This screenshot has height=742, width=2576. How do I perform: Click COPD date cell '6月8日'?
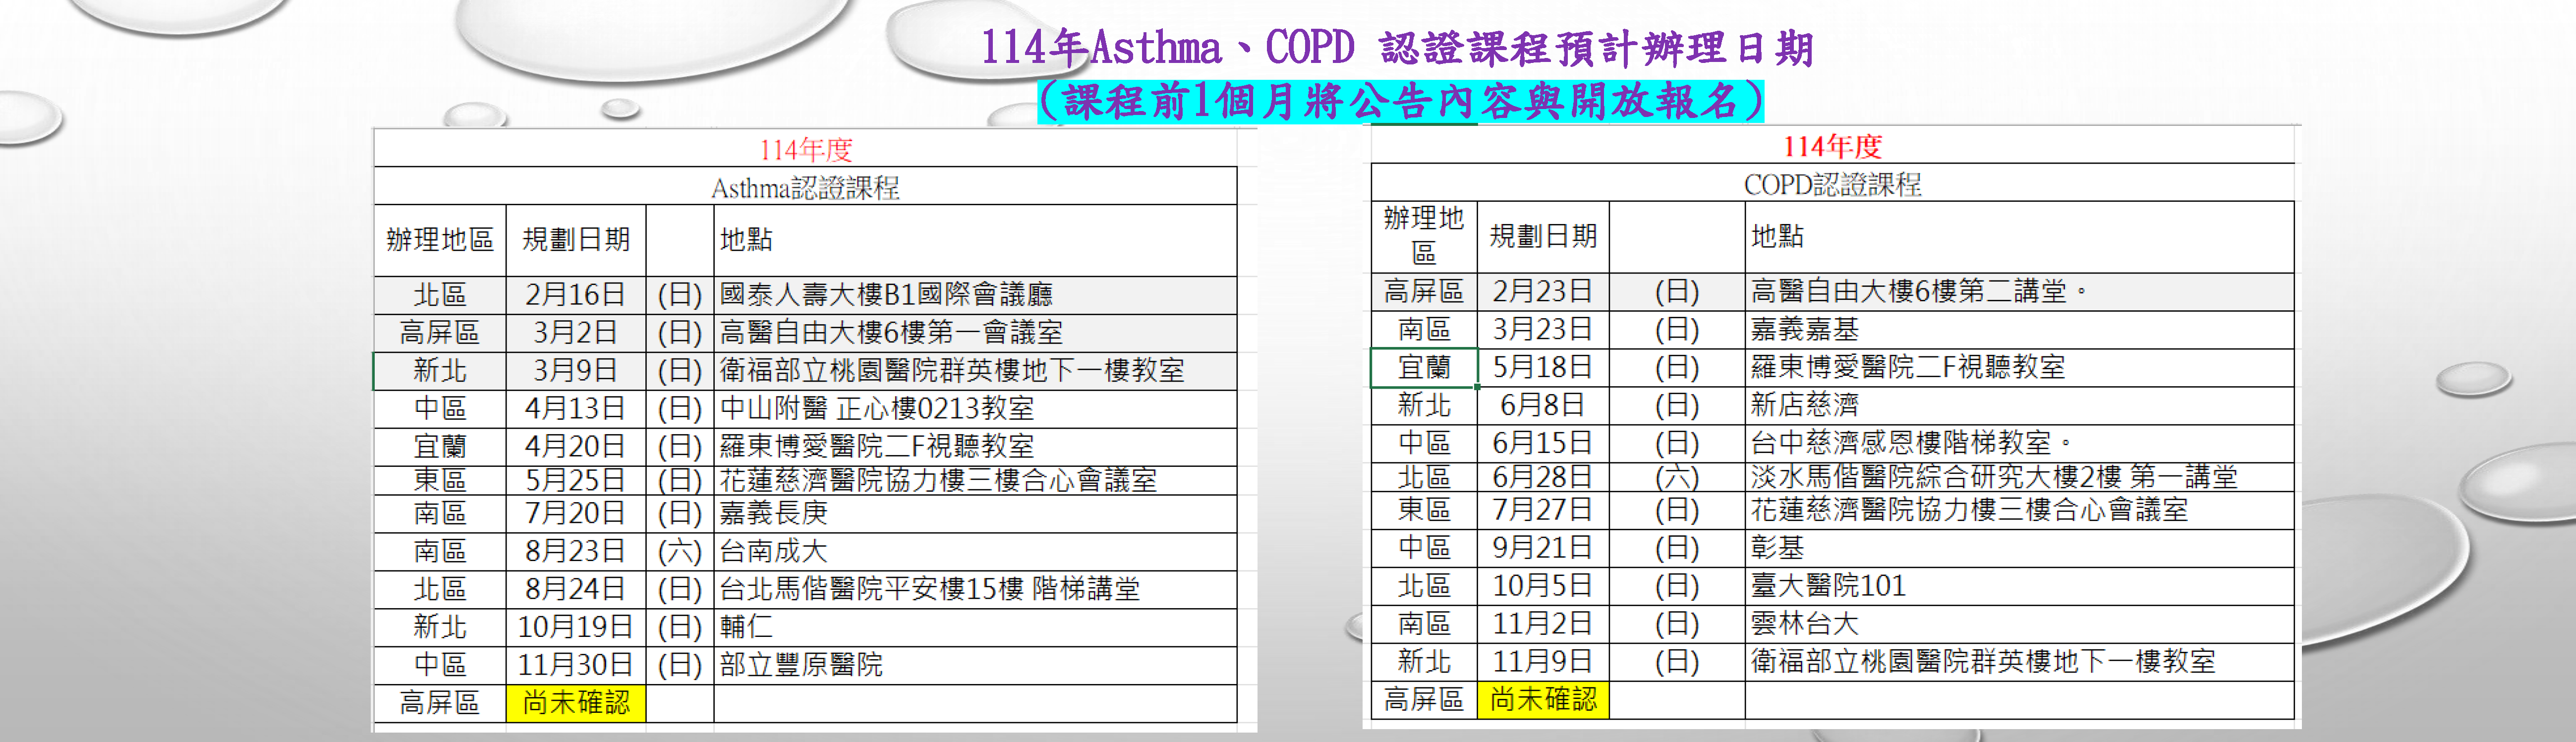pyautogui.click(x=1543, y=405)
